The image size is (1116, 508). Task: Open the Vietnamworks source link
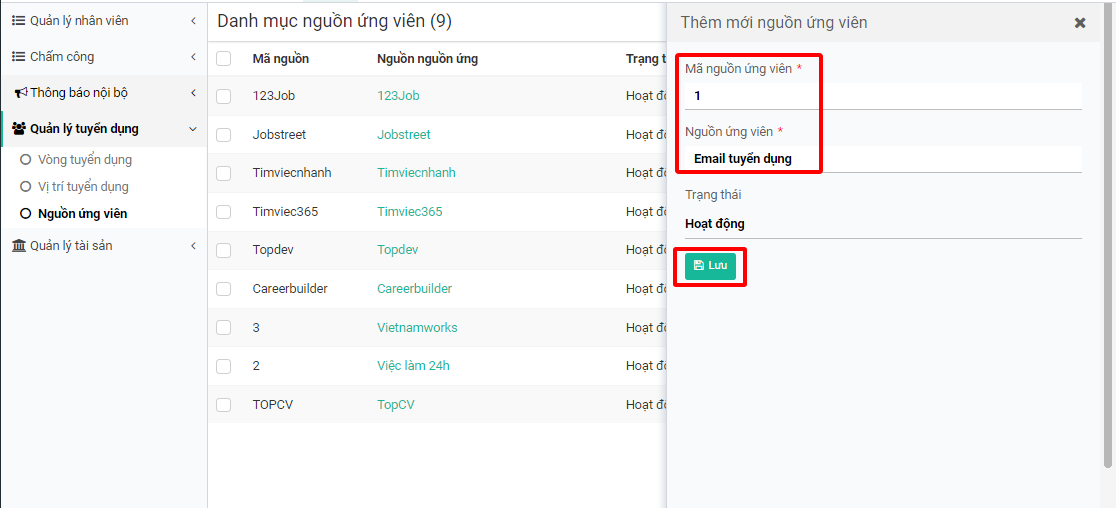tap(417, 327)
